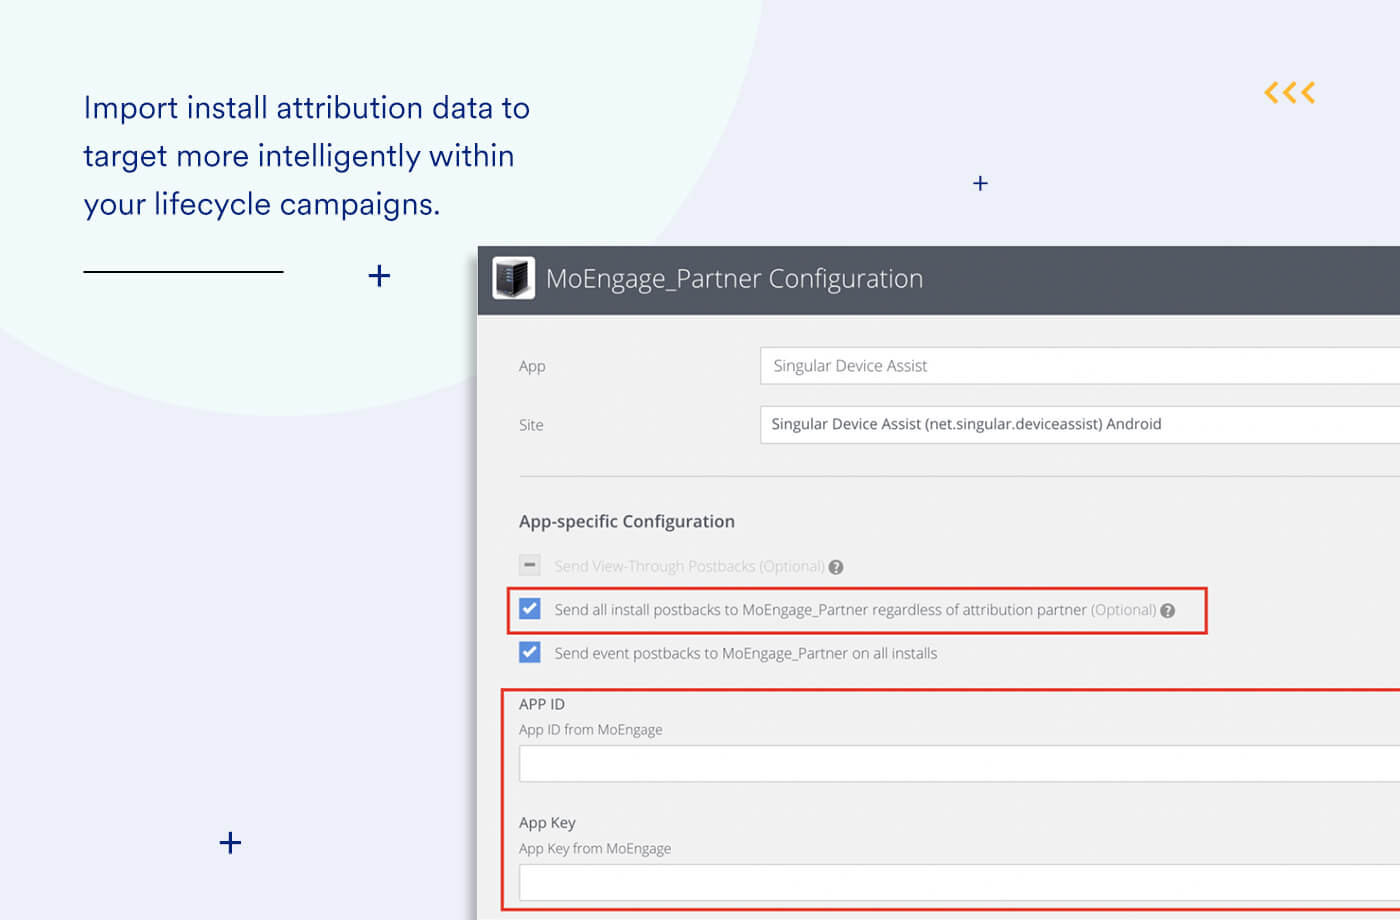
Task: Click the 'Import install attribution data' headline
Action: point(307,156)
